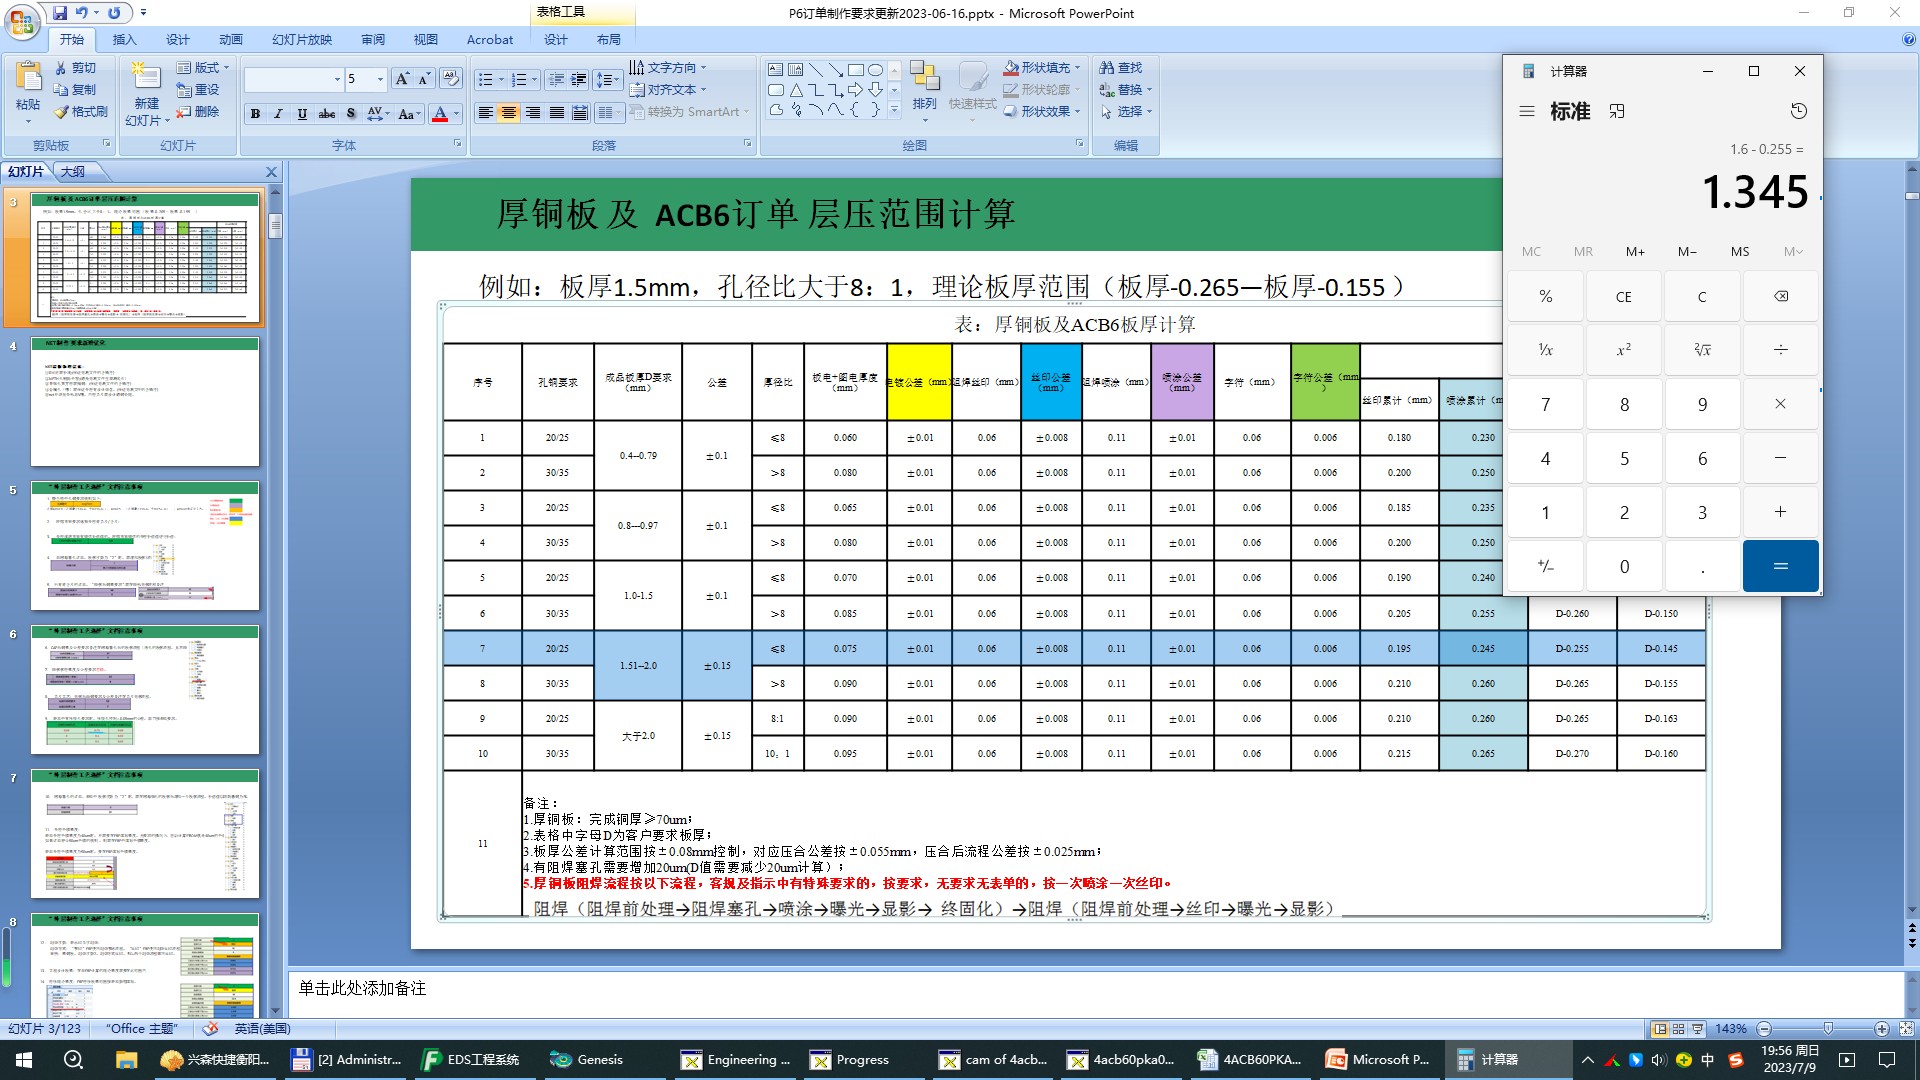This screenshot has width=1920, height=1080.
Task: Click the Cut (剪切) scissors icon
Action: pyautogui.click(x=62, y=68)
